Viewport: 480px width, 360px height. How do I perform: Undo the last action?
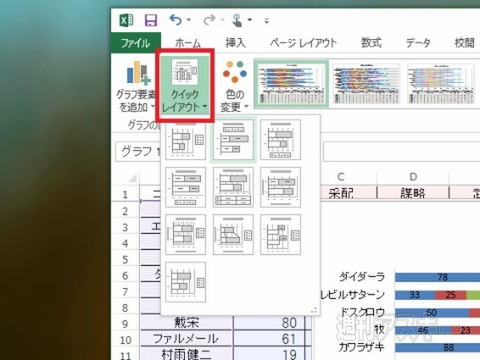(x=175, y=20)
